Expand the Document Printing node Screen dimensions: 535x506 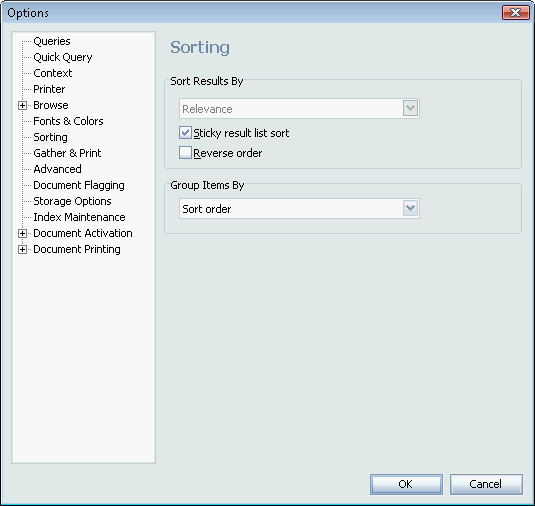[22, 249]
